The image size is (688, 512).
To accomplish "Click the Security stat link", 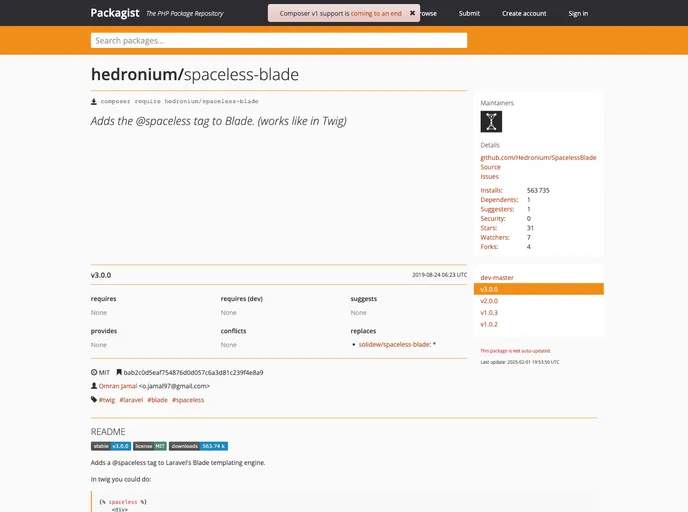I will pos(493,218).
